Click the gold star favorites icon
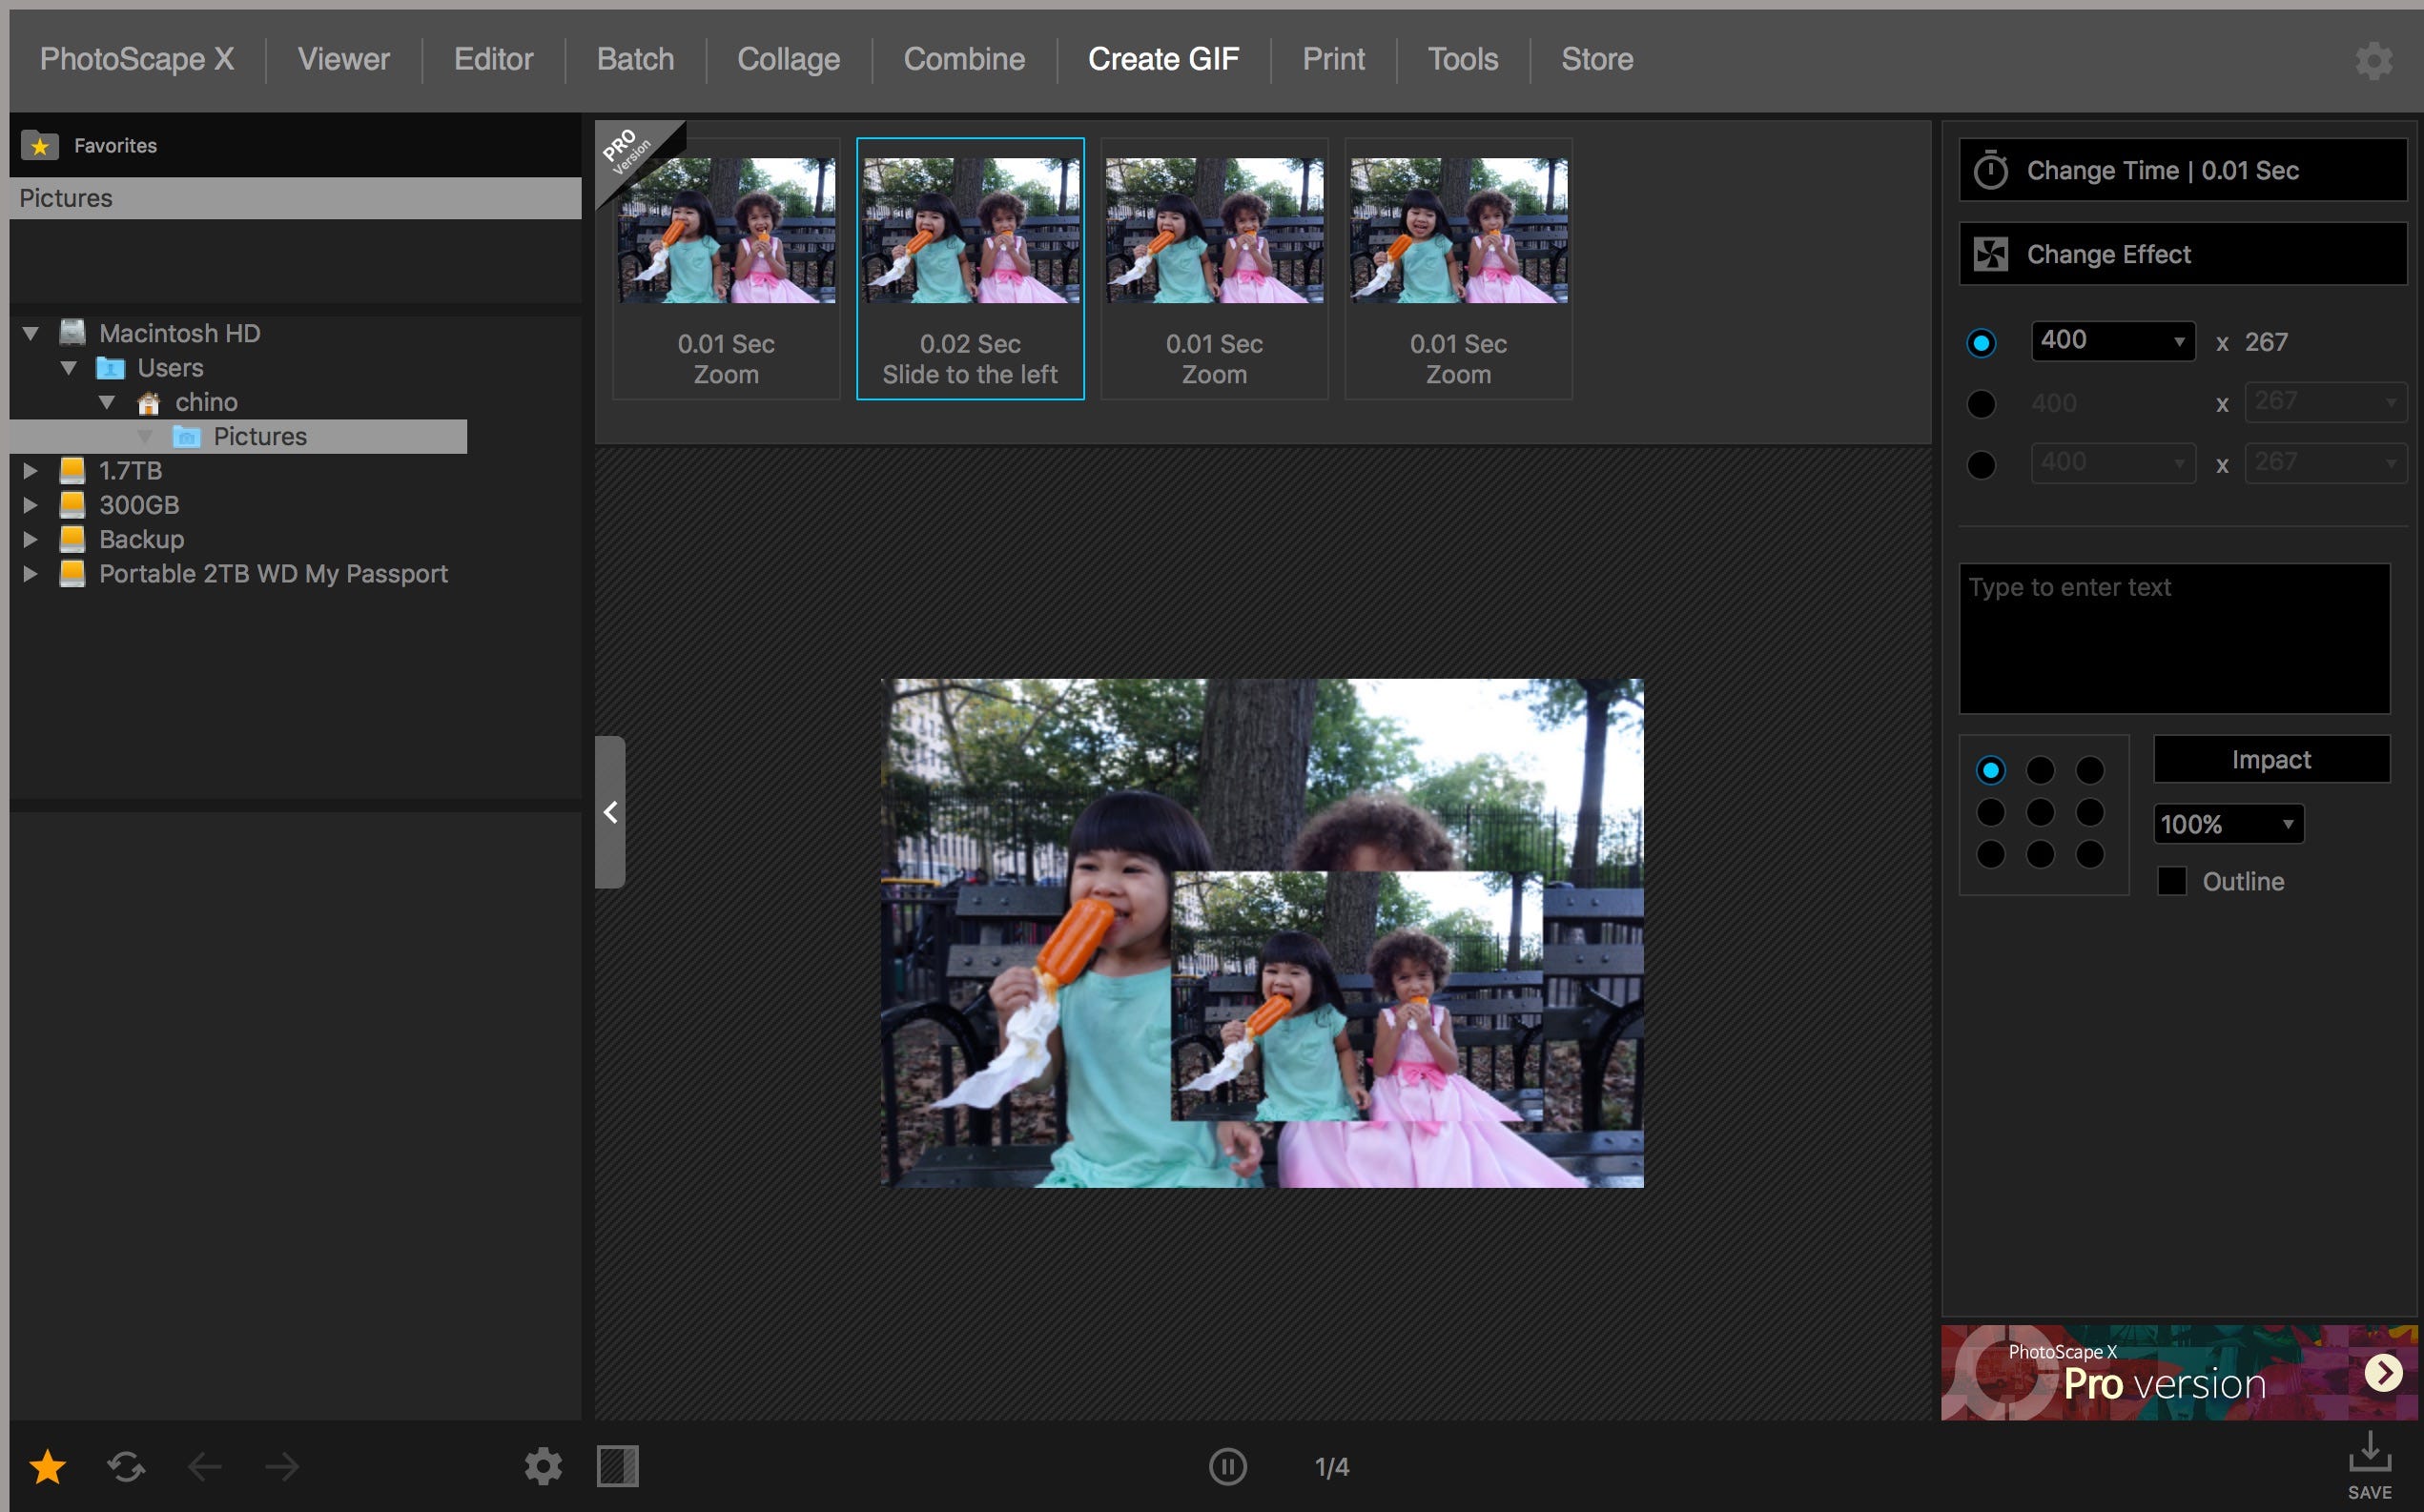The height and width of the screenshot is (1512, 2424). (x=47, y=1466)
